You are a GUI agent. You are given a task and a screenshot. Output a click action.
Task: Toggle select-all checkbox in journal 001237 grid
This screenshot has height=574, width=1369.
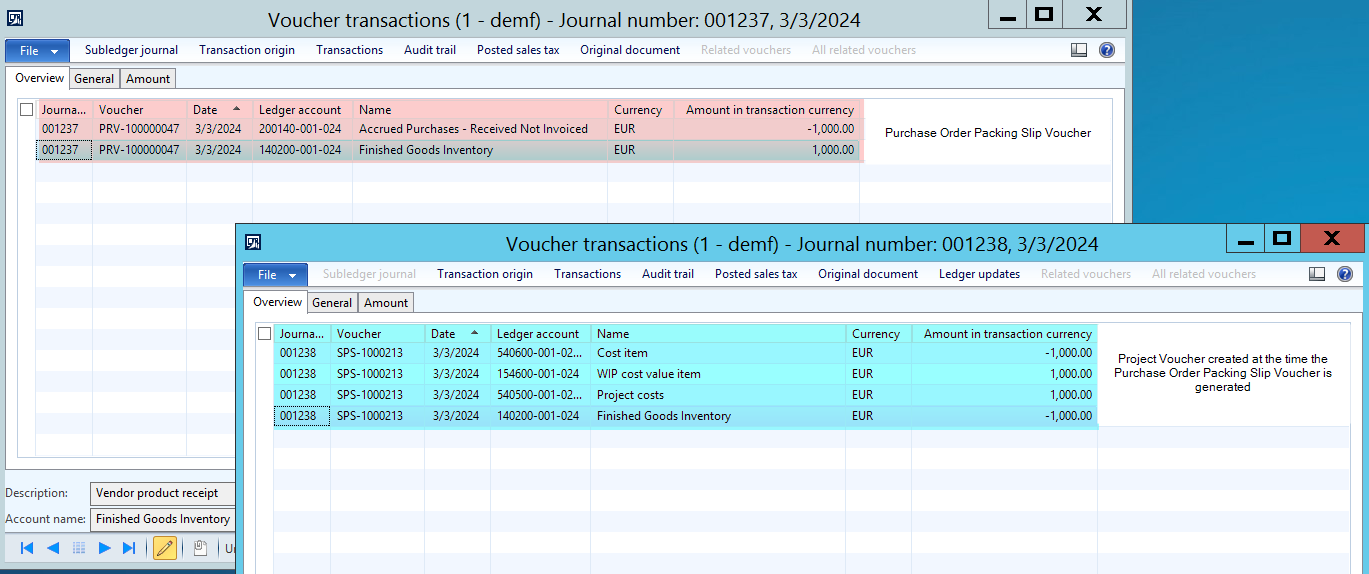click(x=26, y=110)
